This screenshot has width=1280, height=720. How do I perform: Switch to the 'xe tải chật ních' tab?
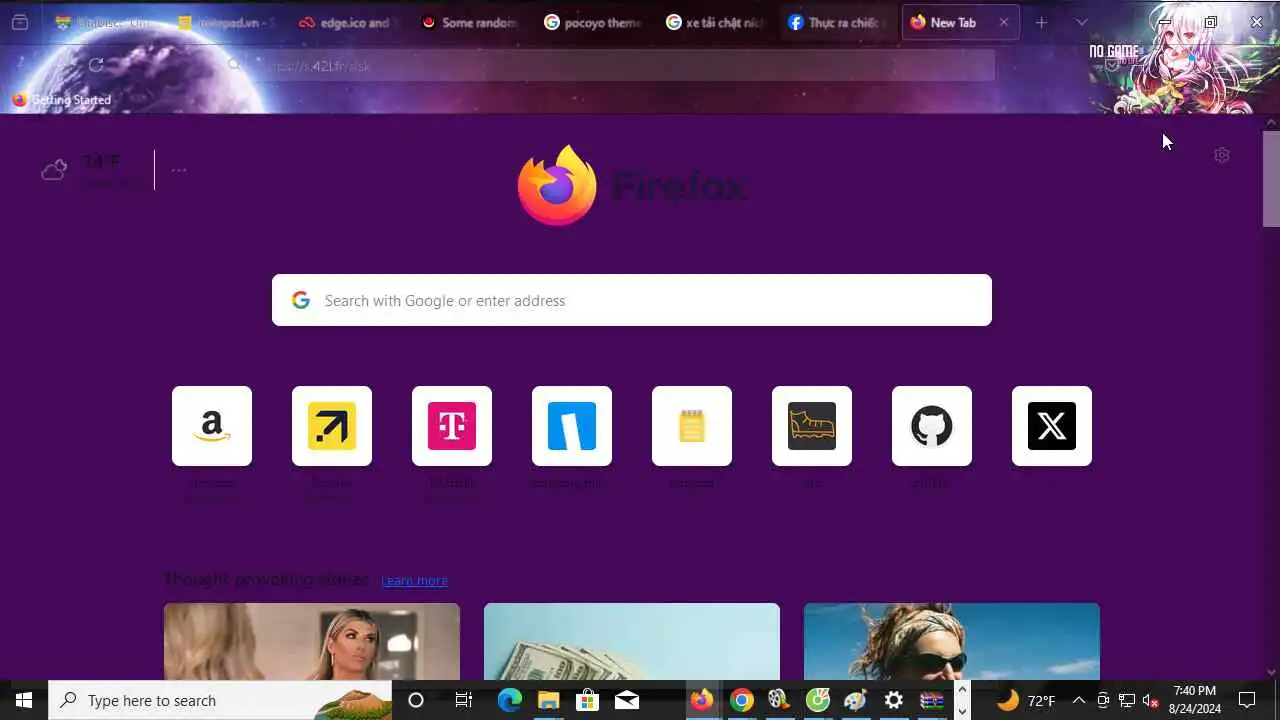tap(714, 22)
